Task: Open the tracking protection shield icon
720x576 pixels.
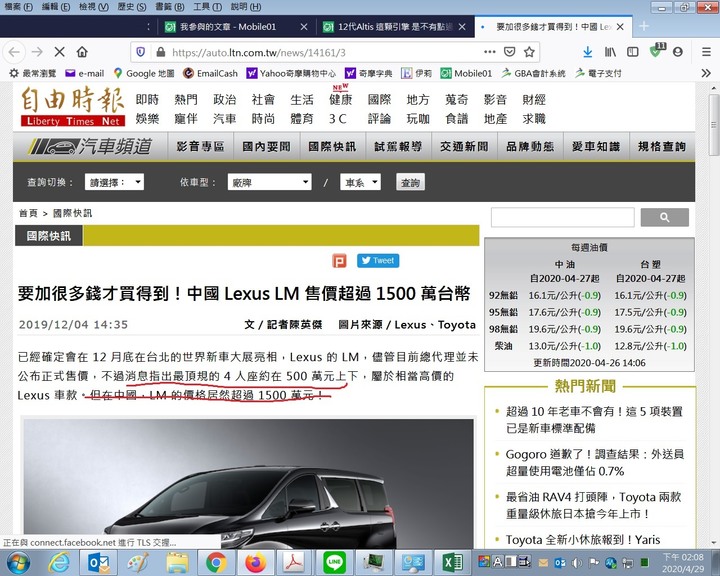Action: (141, 52)
